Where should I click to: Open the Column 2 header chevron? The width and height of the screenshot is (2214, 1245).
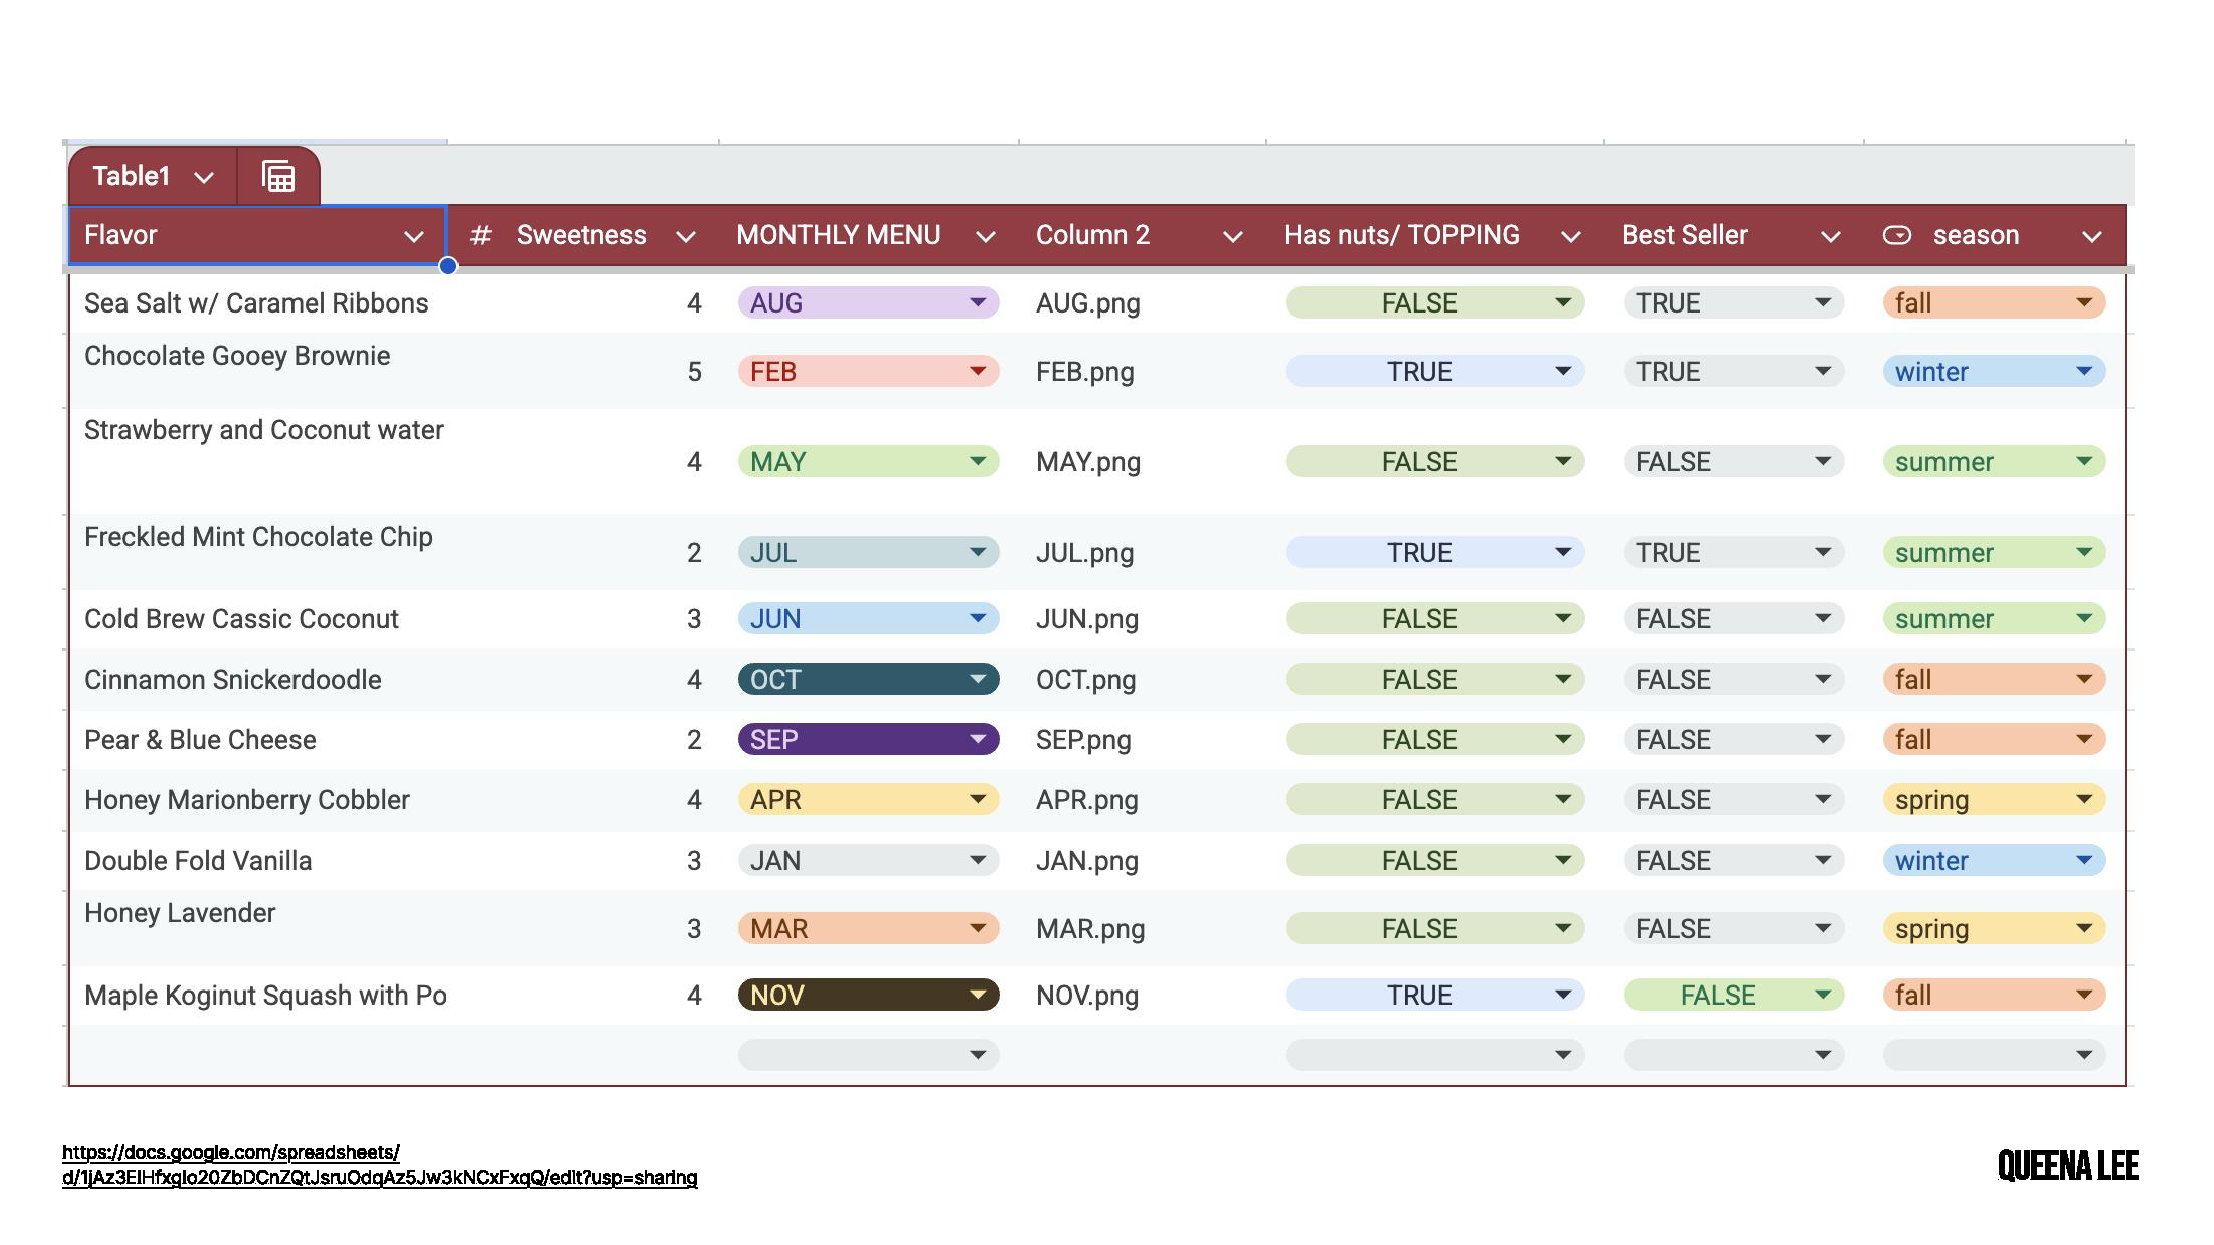tap(1232, 237)
